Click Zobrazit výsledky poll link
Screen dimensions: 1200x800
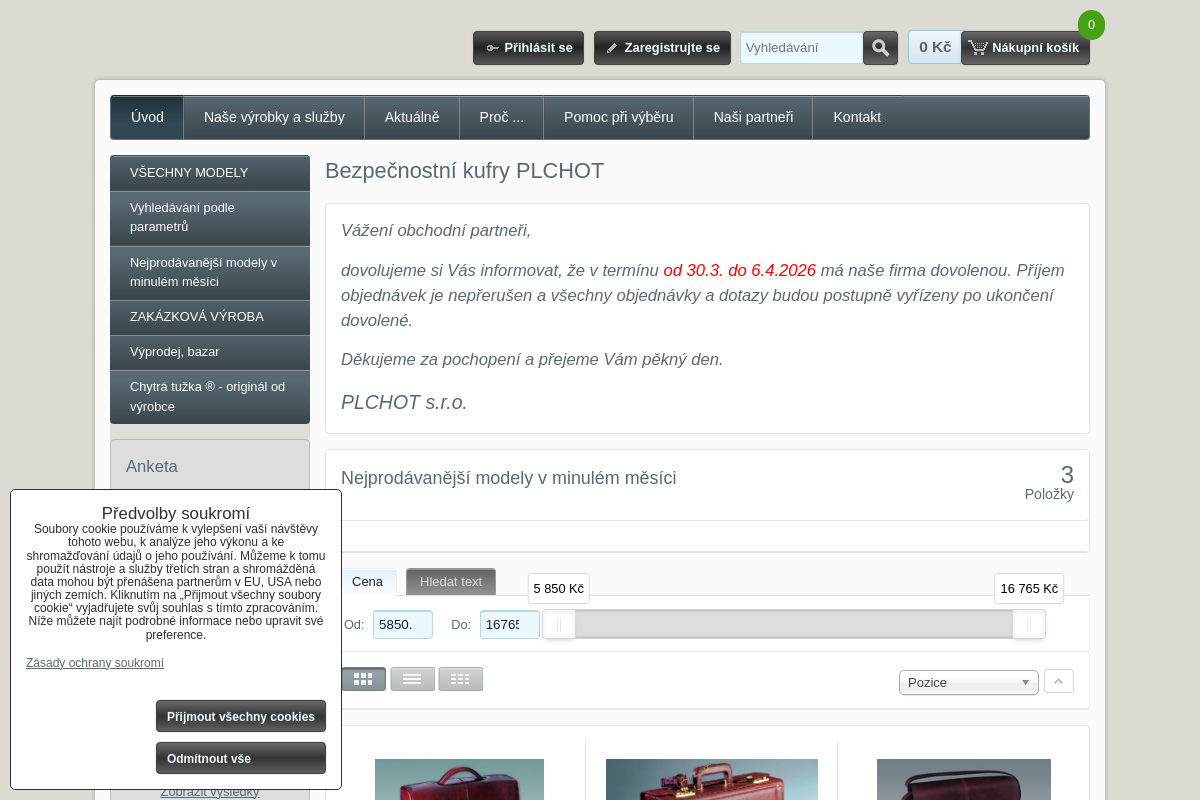(210, 792)
